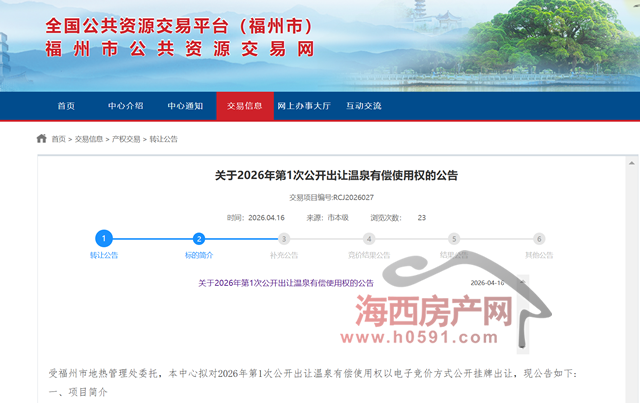Open the purple announcement title link
Screen dimensions: 640x403
coord(286,283)
